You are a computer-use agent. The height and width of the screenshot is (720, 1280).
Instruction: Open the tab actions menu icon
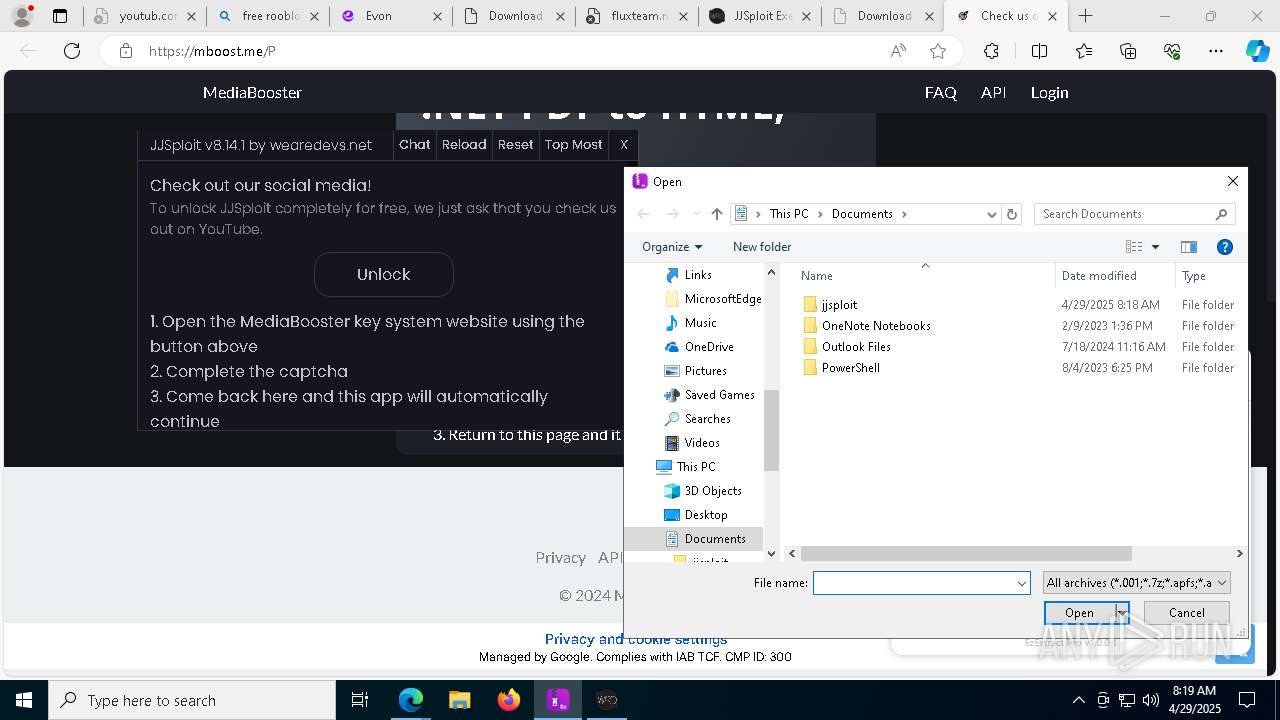(60, 16)
